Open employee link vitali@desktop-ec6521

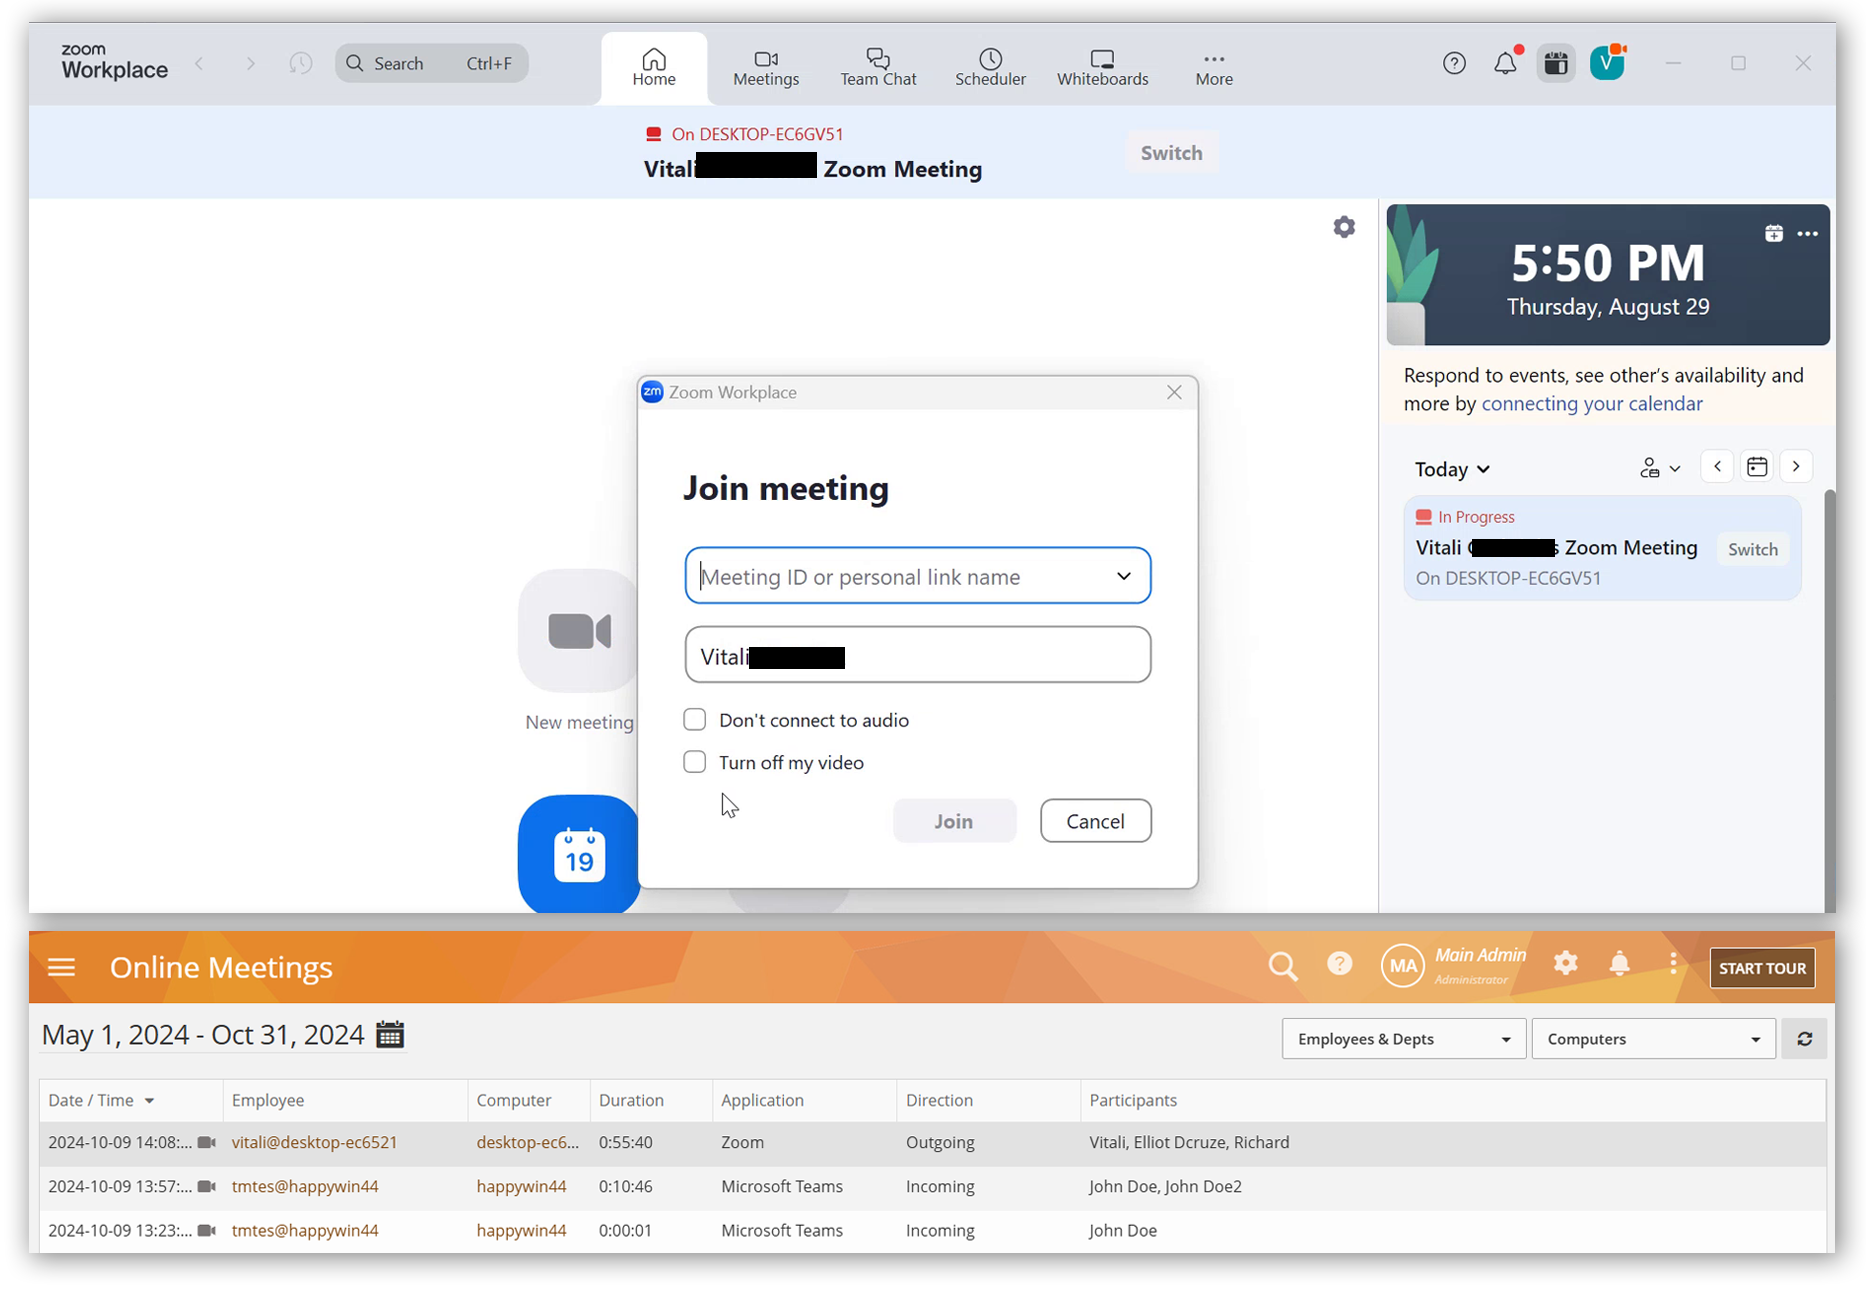click(314, 1142)
